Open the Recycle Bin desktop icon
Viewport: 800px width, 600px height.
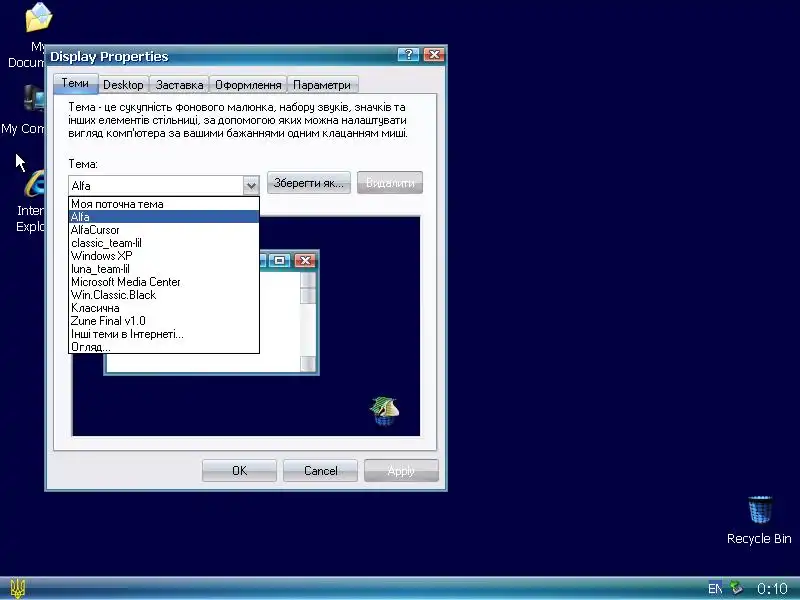760,509
